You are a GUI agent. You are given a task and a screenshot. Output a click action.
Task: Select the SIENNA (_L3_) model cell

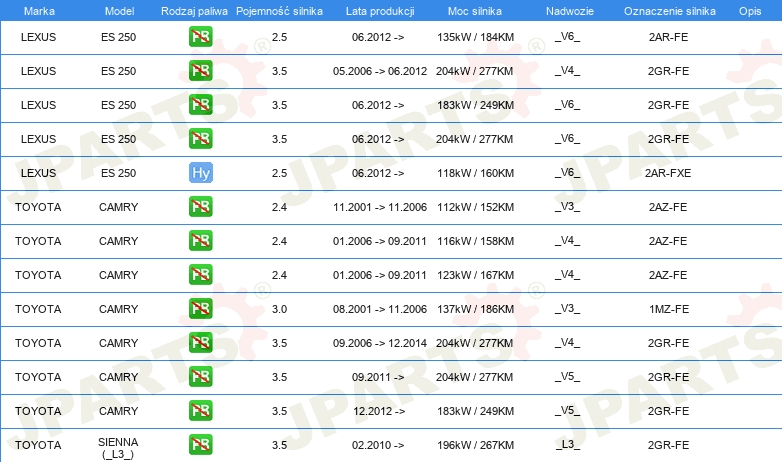[118, 448]
